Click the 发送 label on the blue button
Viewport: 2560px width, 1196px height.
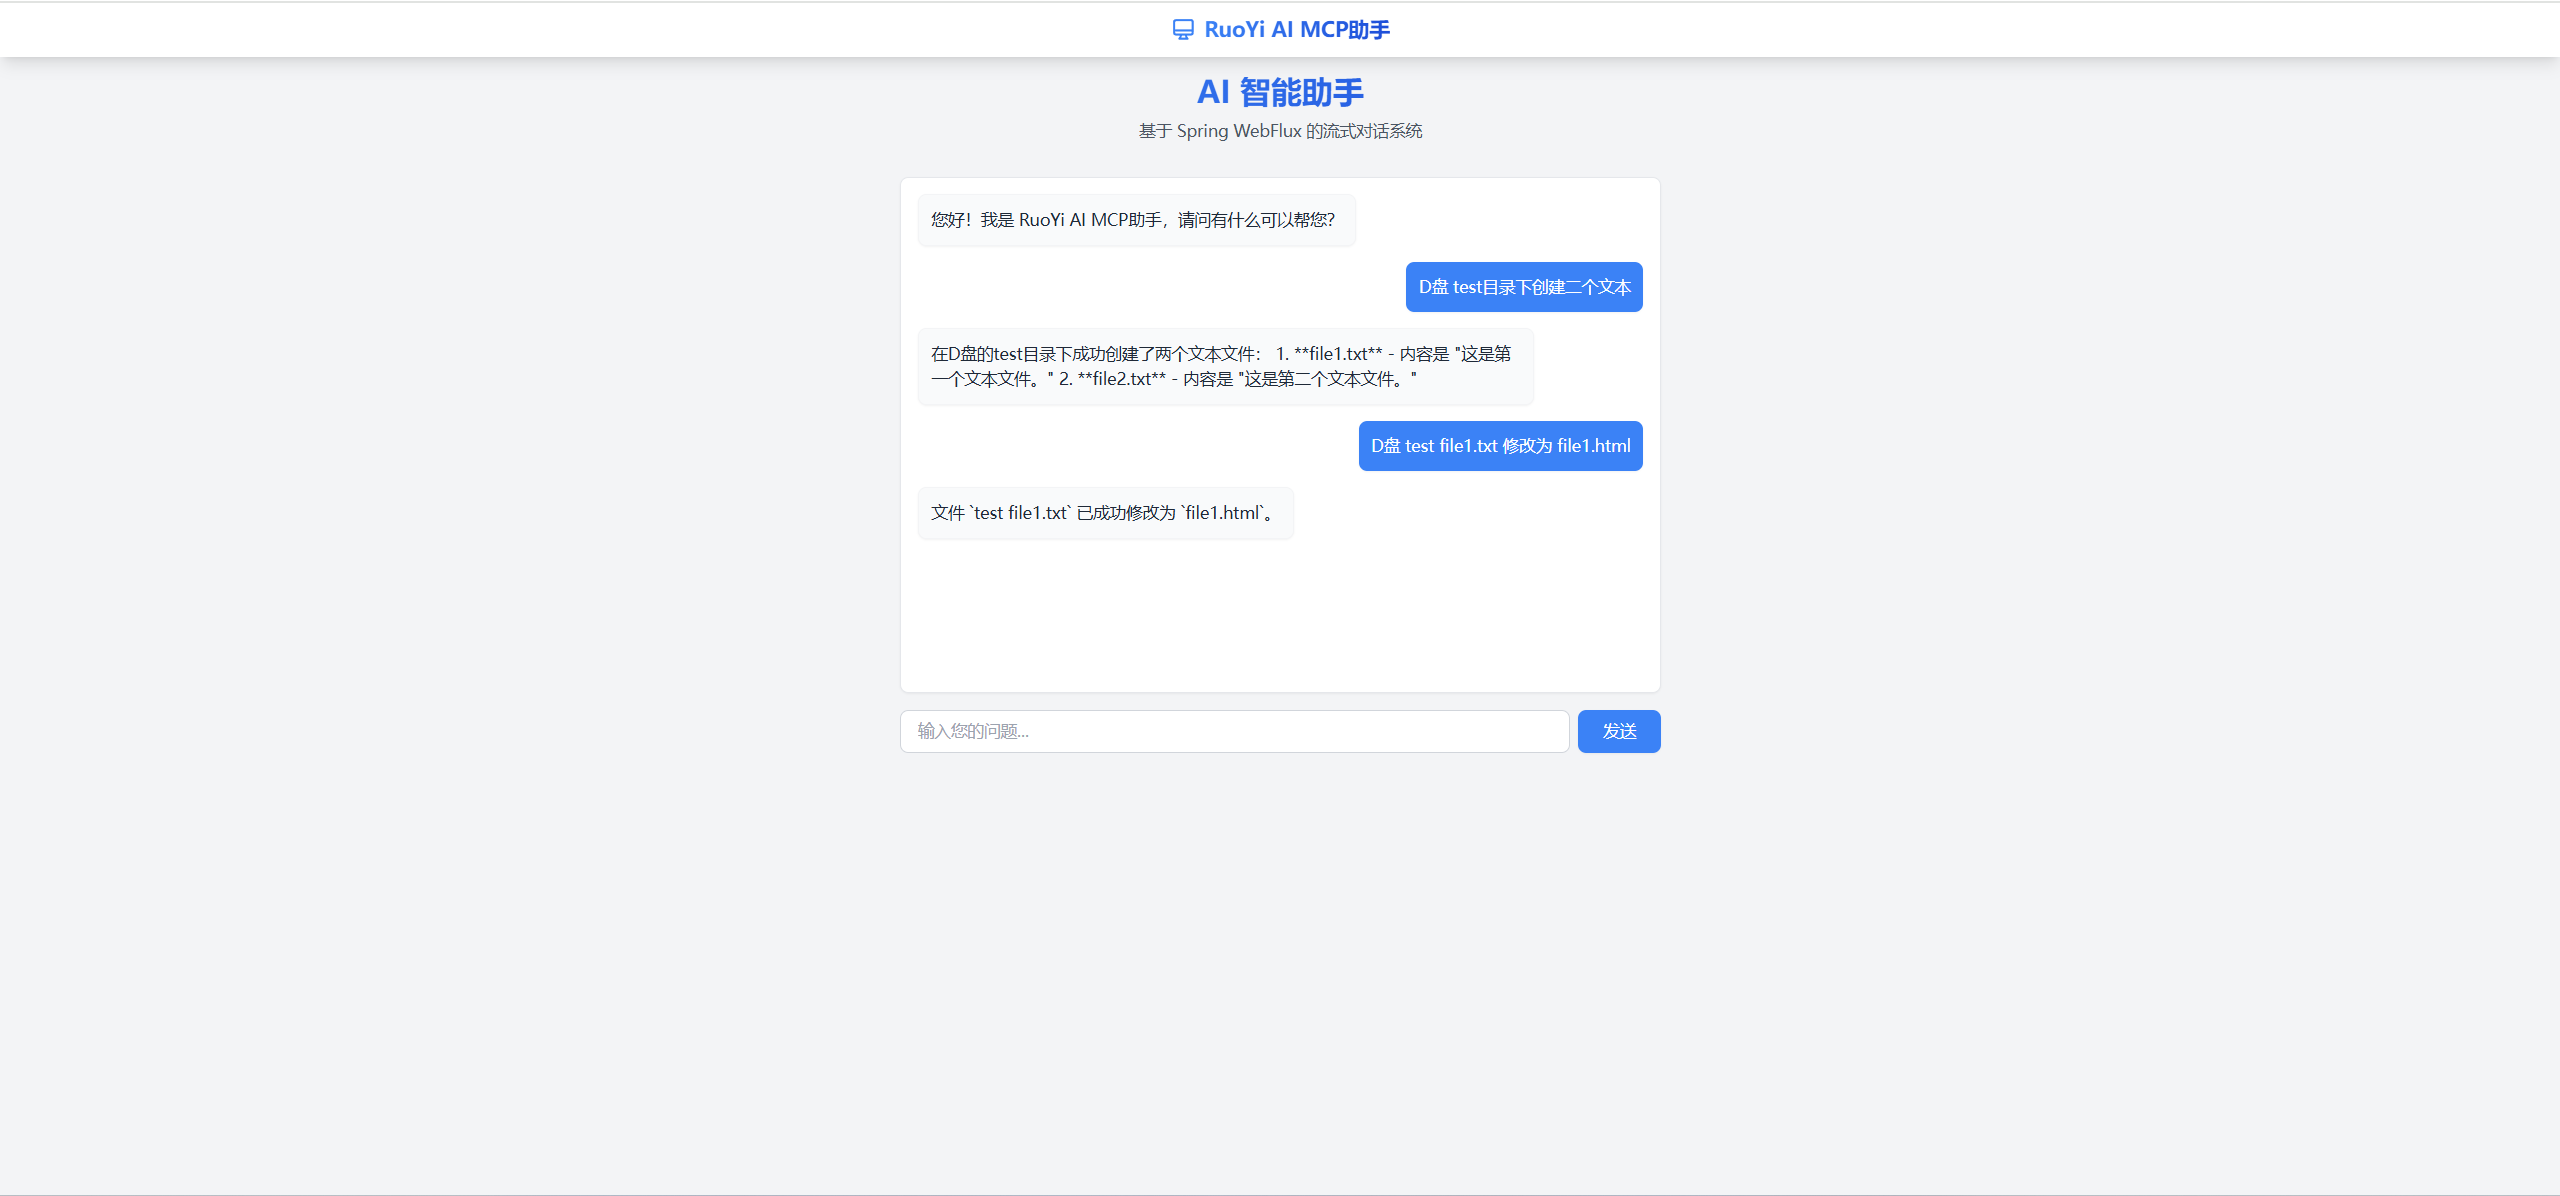(1618, 731)
